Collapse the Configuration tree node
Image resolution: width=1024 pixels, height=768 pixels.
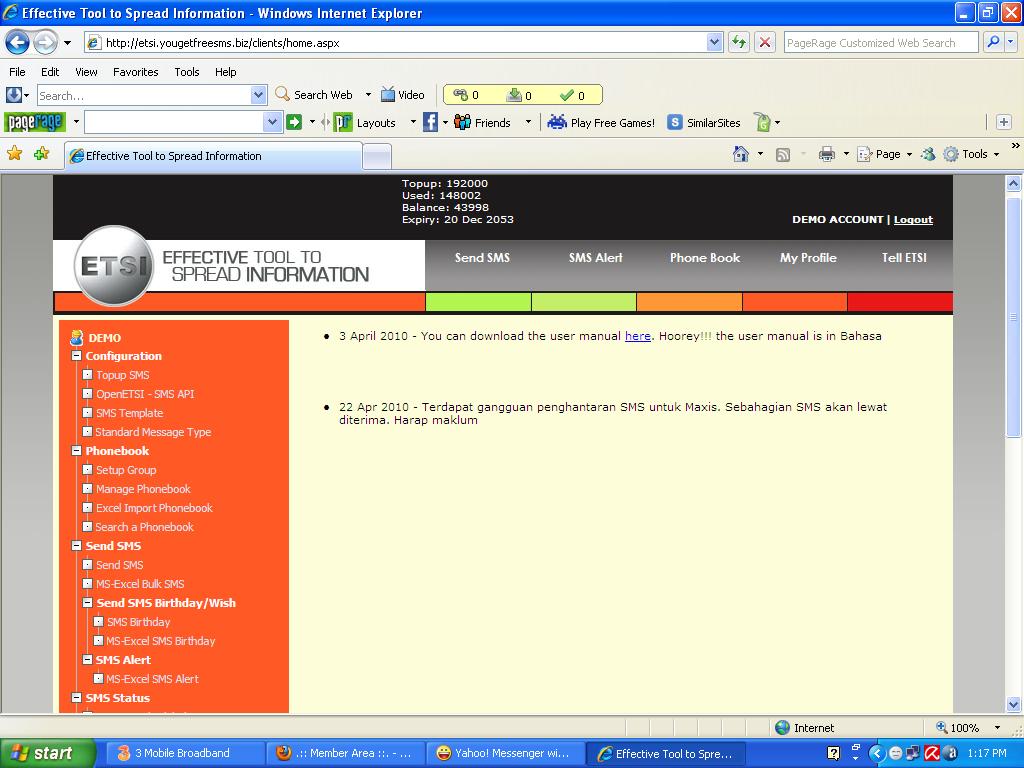click(76, 356)
